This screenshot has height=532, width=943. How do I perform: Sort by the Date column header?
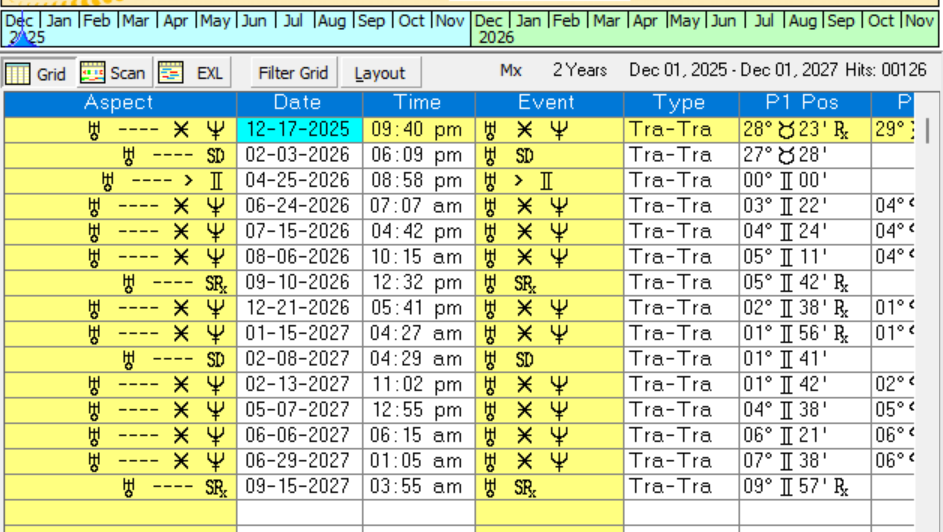point(298,103)
